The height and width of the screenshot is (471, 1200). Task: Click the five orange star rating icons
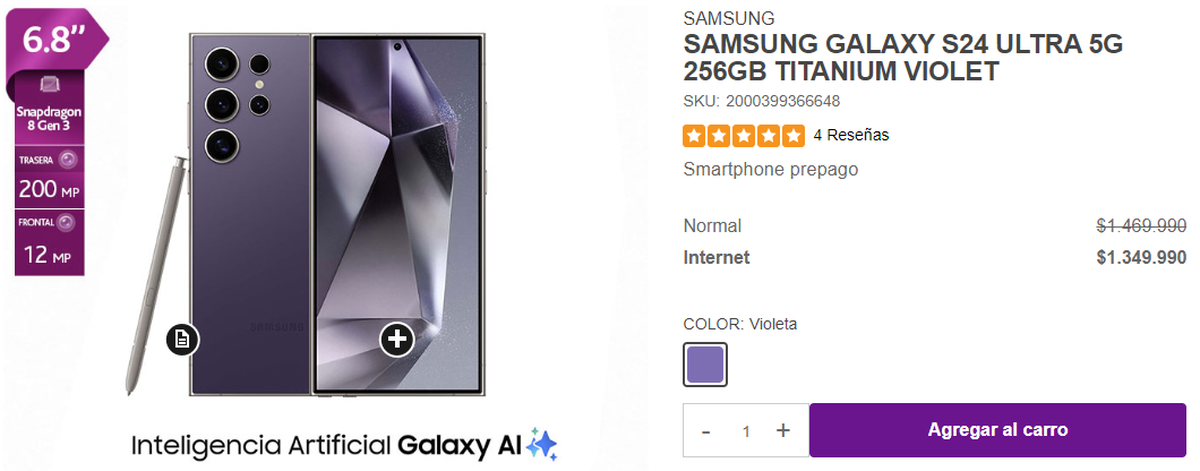pyautogui.click(x=744, y=135)
